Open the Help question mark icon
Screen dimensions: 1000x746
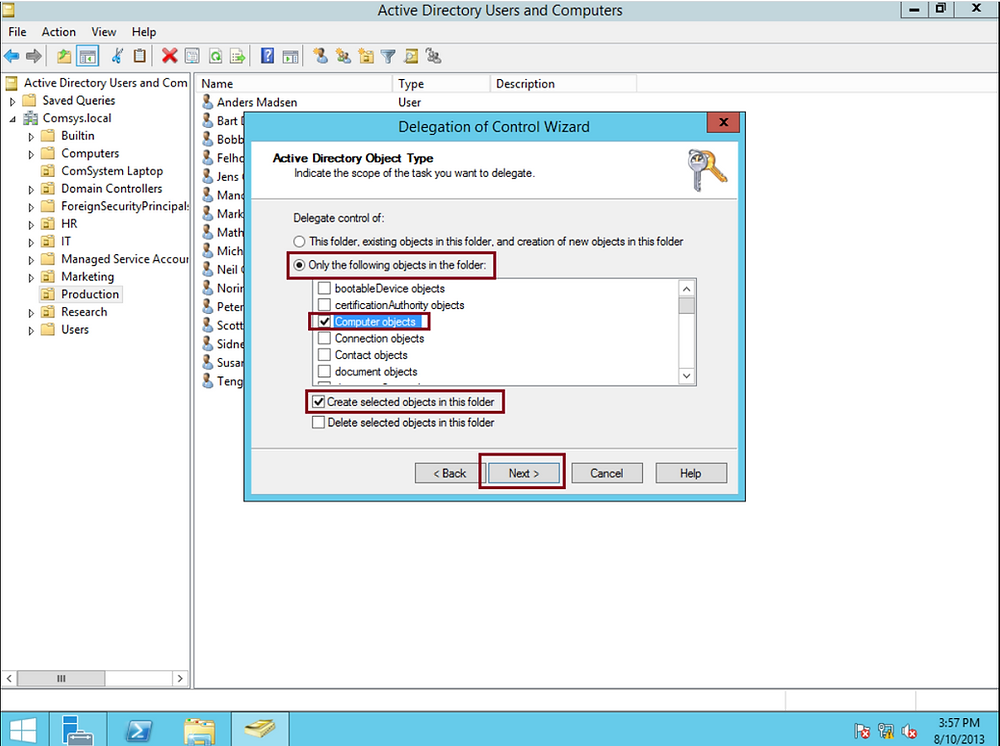(x=267, y=56)
